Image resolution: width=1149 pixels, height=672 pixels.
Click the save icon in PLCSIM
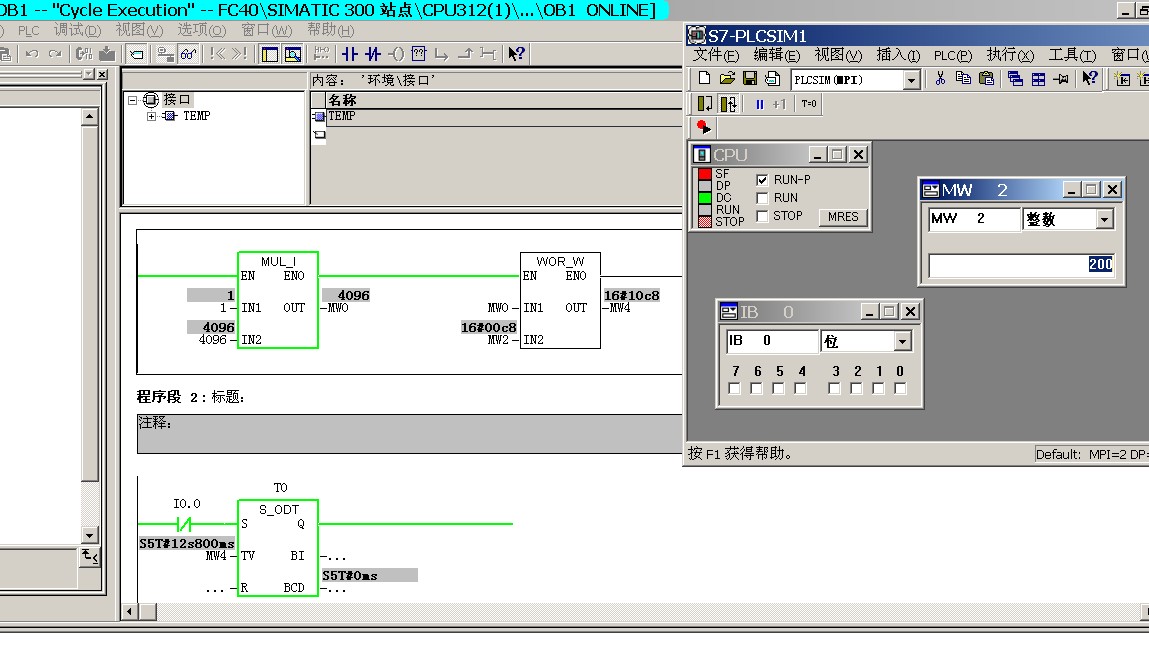pos(750,78)
